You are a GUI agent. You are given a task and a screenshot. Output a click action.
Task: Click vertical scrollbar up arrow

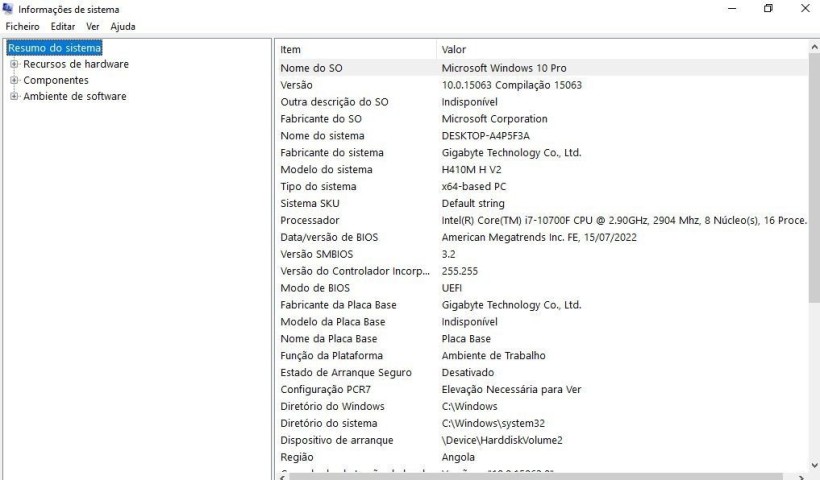pyautogui.click(x=814, y=47)
